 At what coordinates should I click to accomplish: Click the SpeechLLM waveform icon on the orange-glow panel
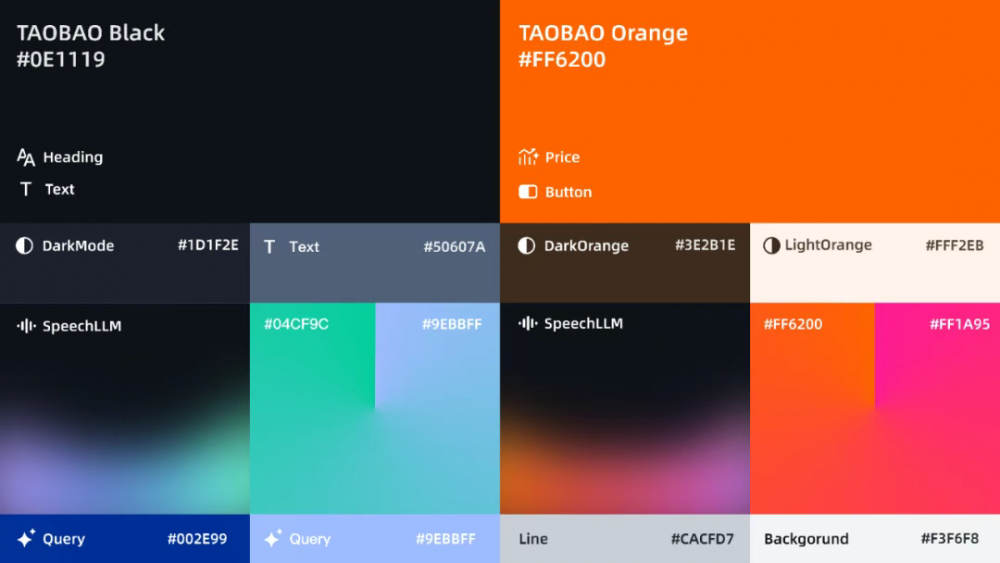(528, 324)
